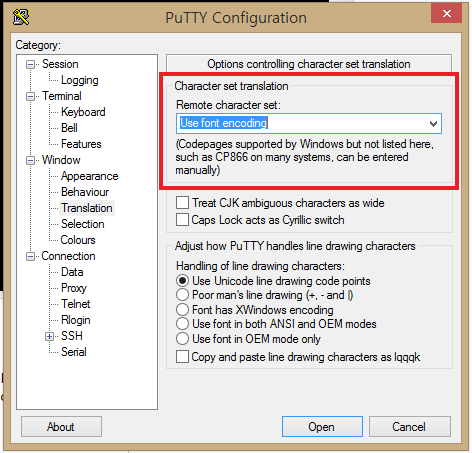Open the Behaviour category

click(x=85, y=192)
